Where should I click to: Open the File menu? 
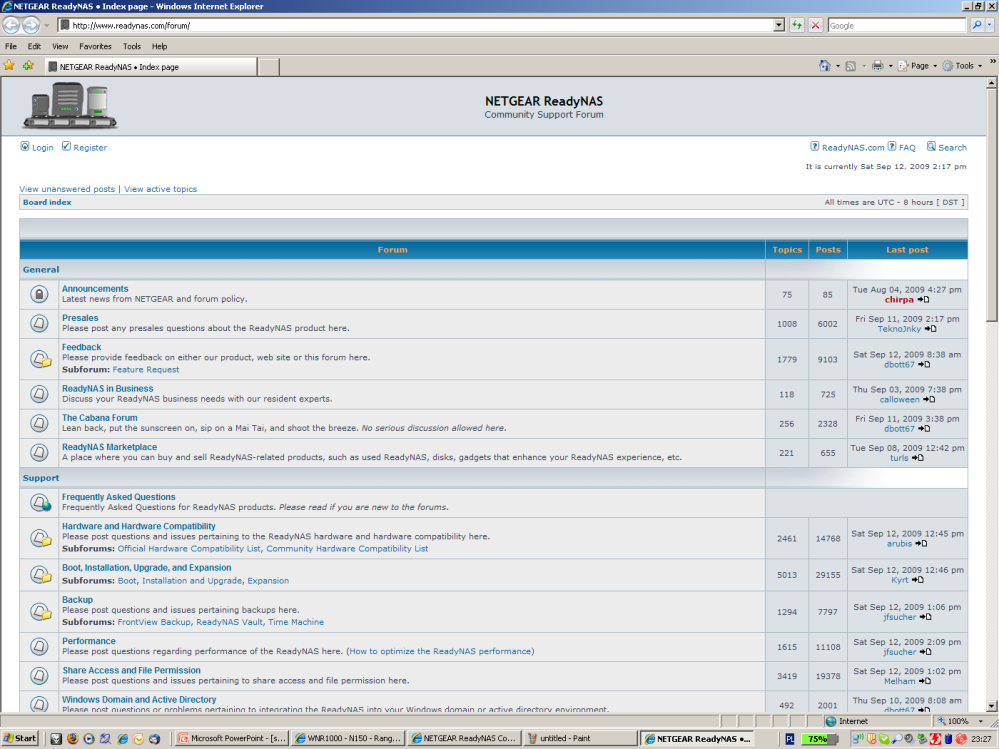point(11,46)
